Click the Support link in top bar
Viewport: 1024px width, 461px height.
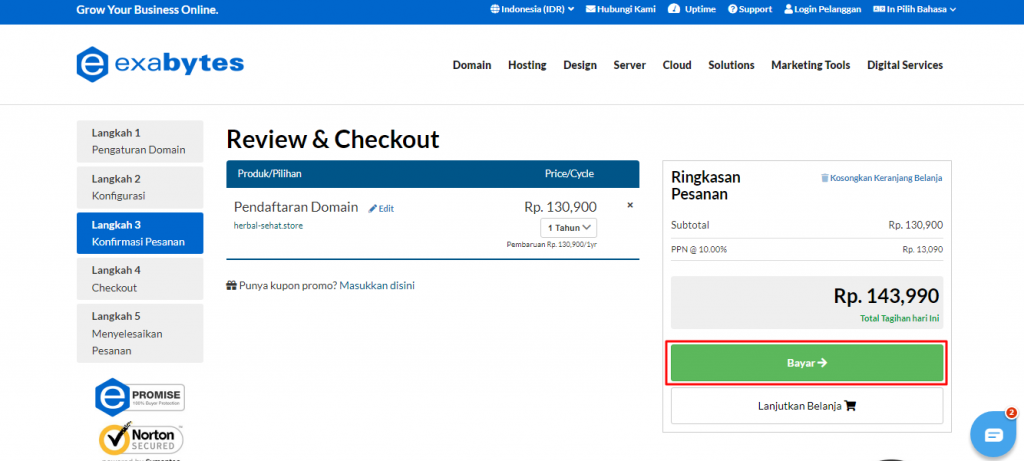point(756,9)
